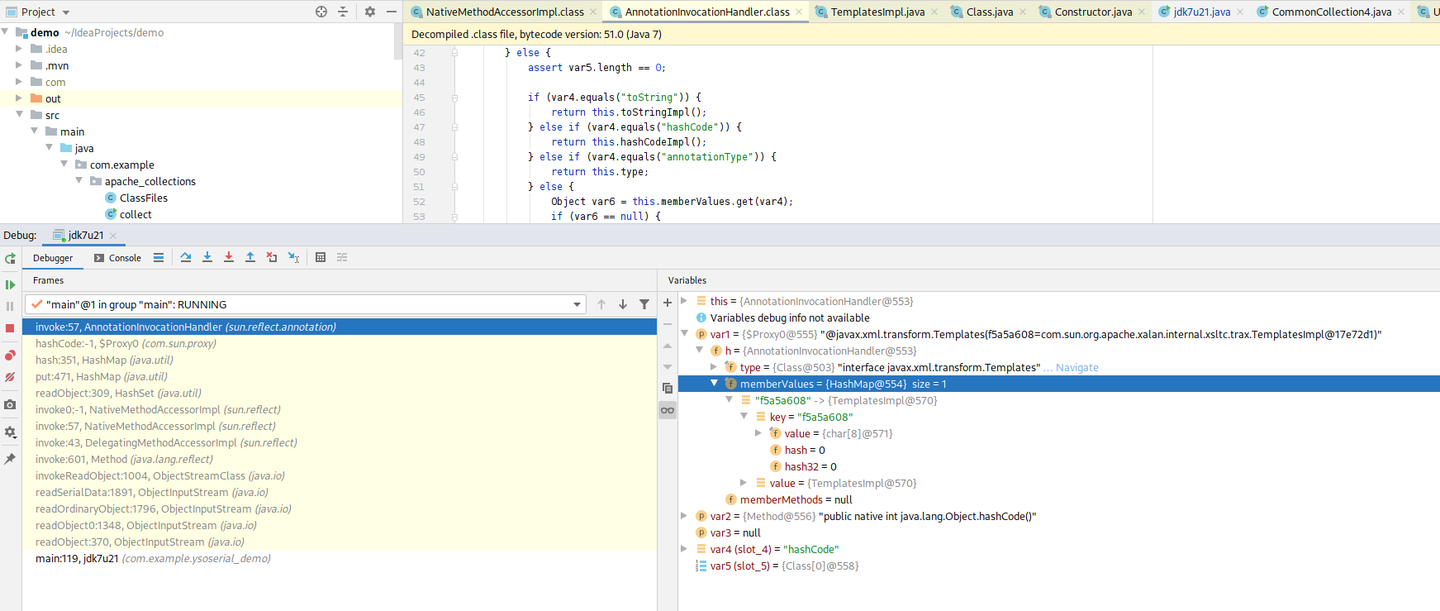Click the Force Step Into red arrow icon
The height and width of the screenshot is (611, 1440).
[229, 258]
